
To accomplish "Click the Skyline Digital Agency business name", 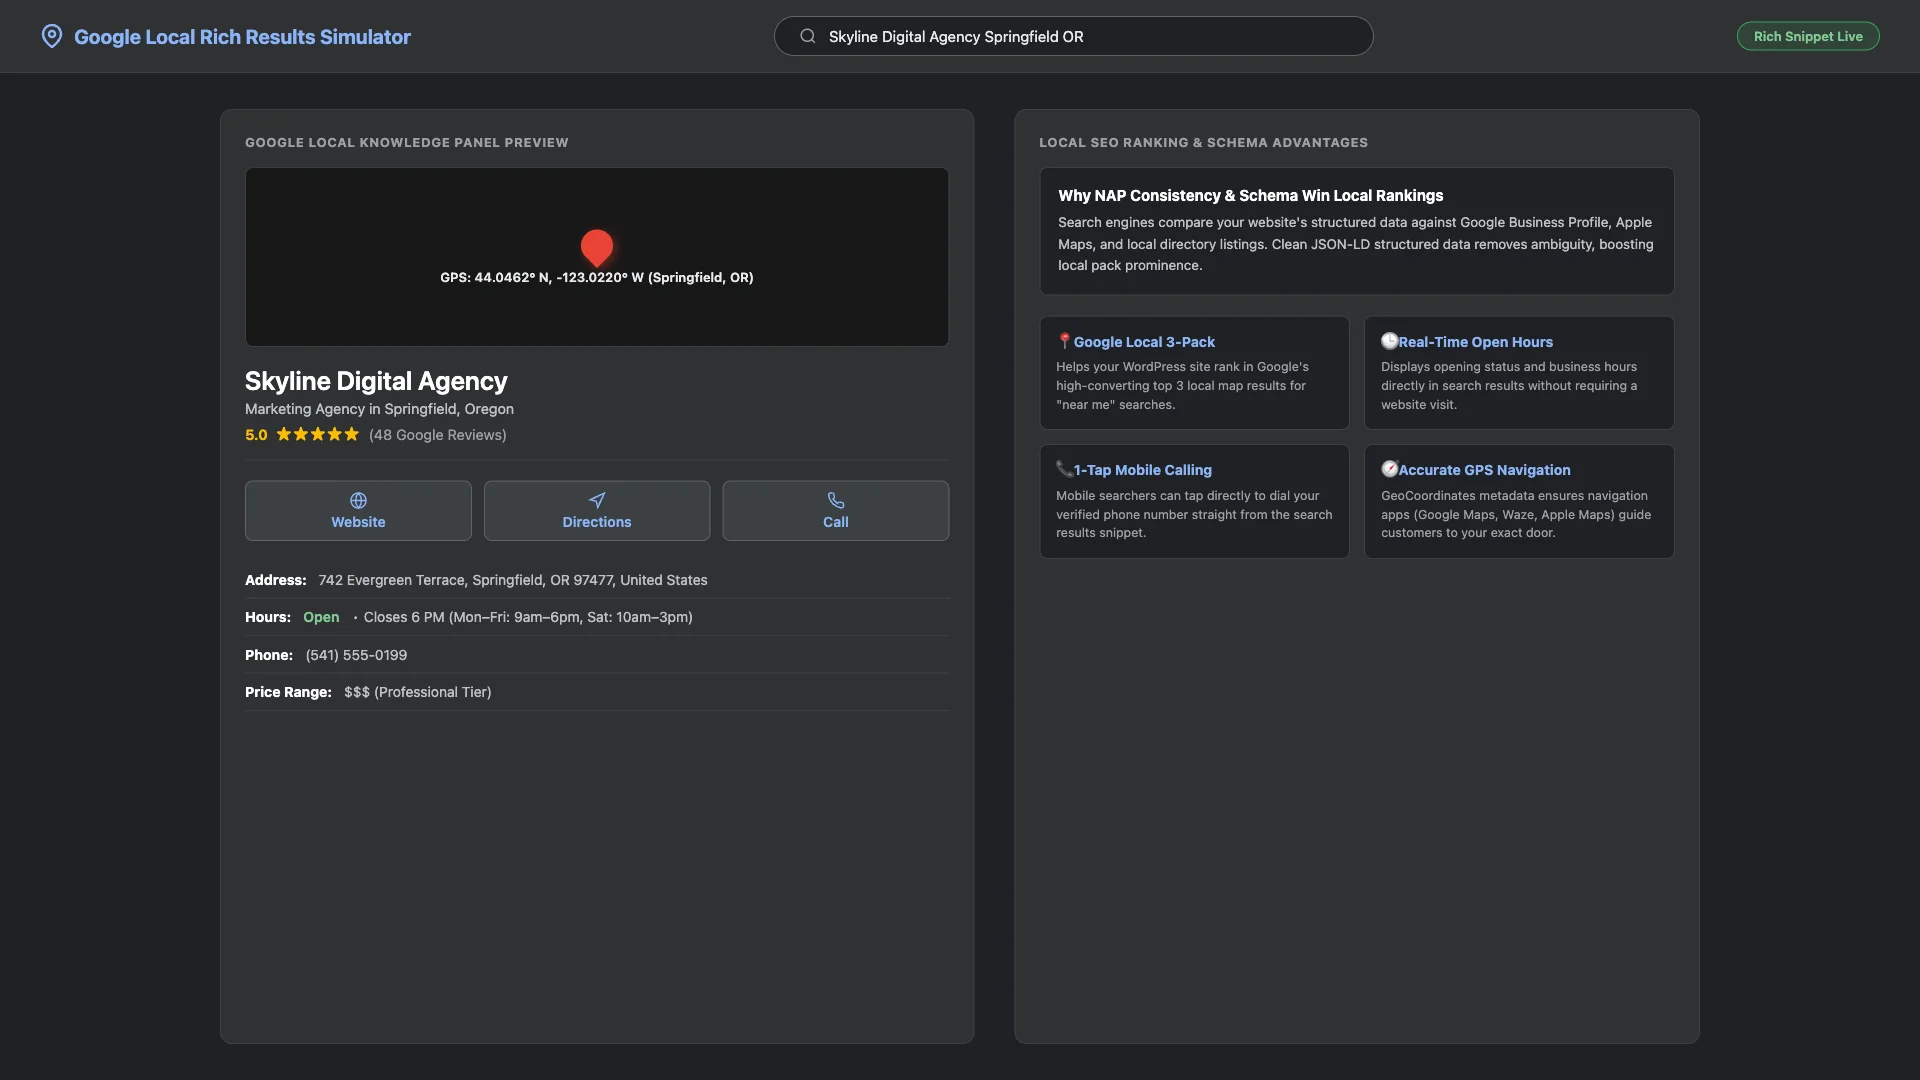I will (376, 381).
